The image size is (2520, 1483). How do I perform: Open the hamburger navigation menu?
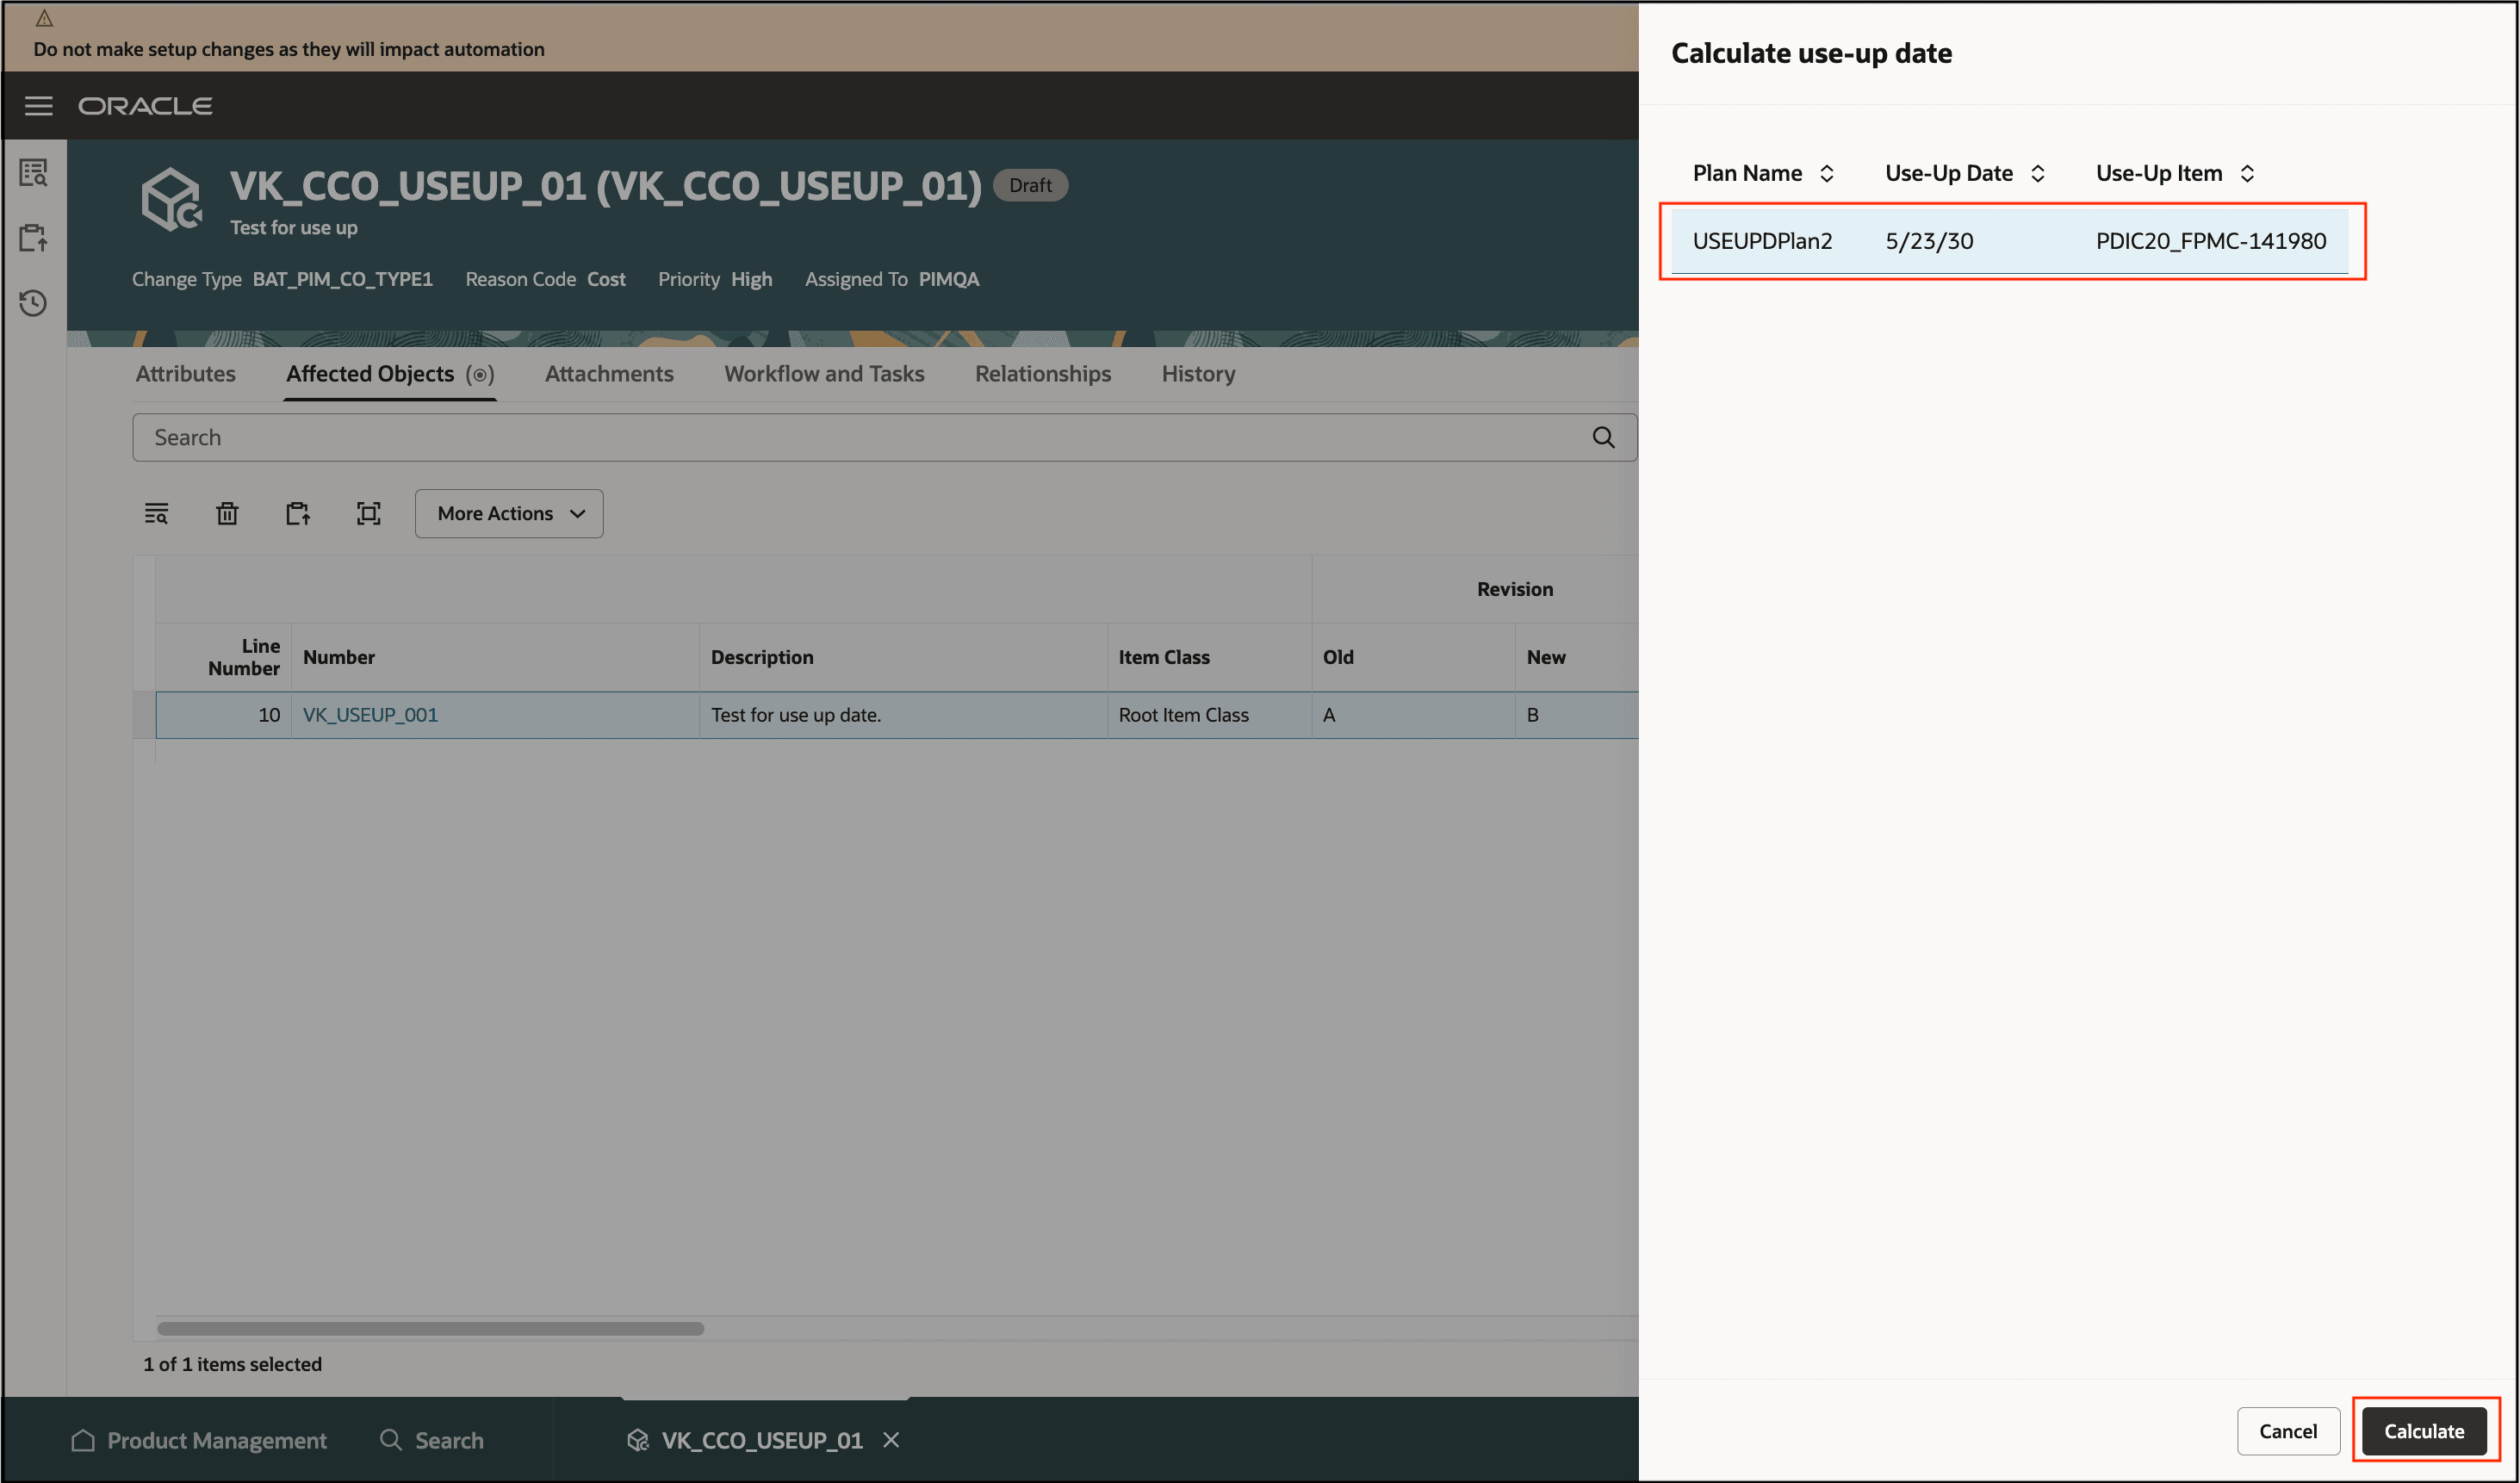click(x=39, y=106)
